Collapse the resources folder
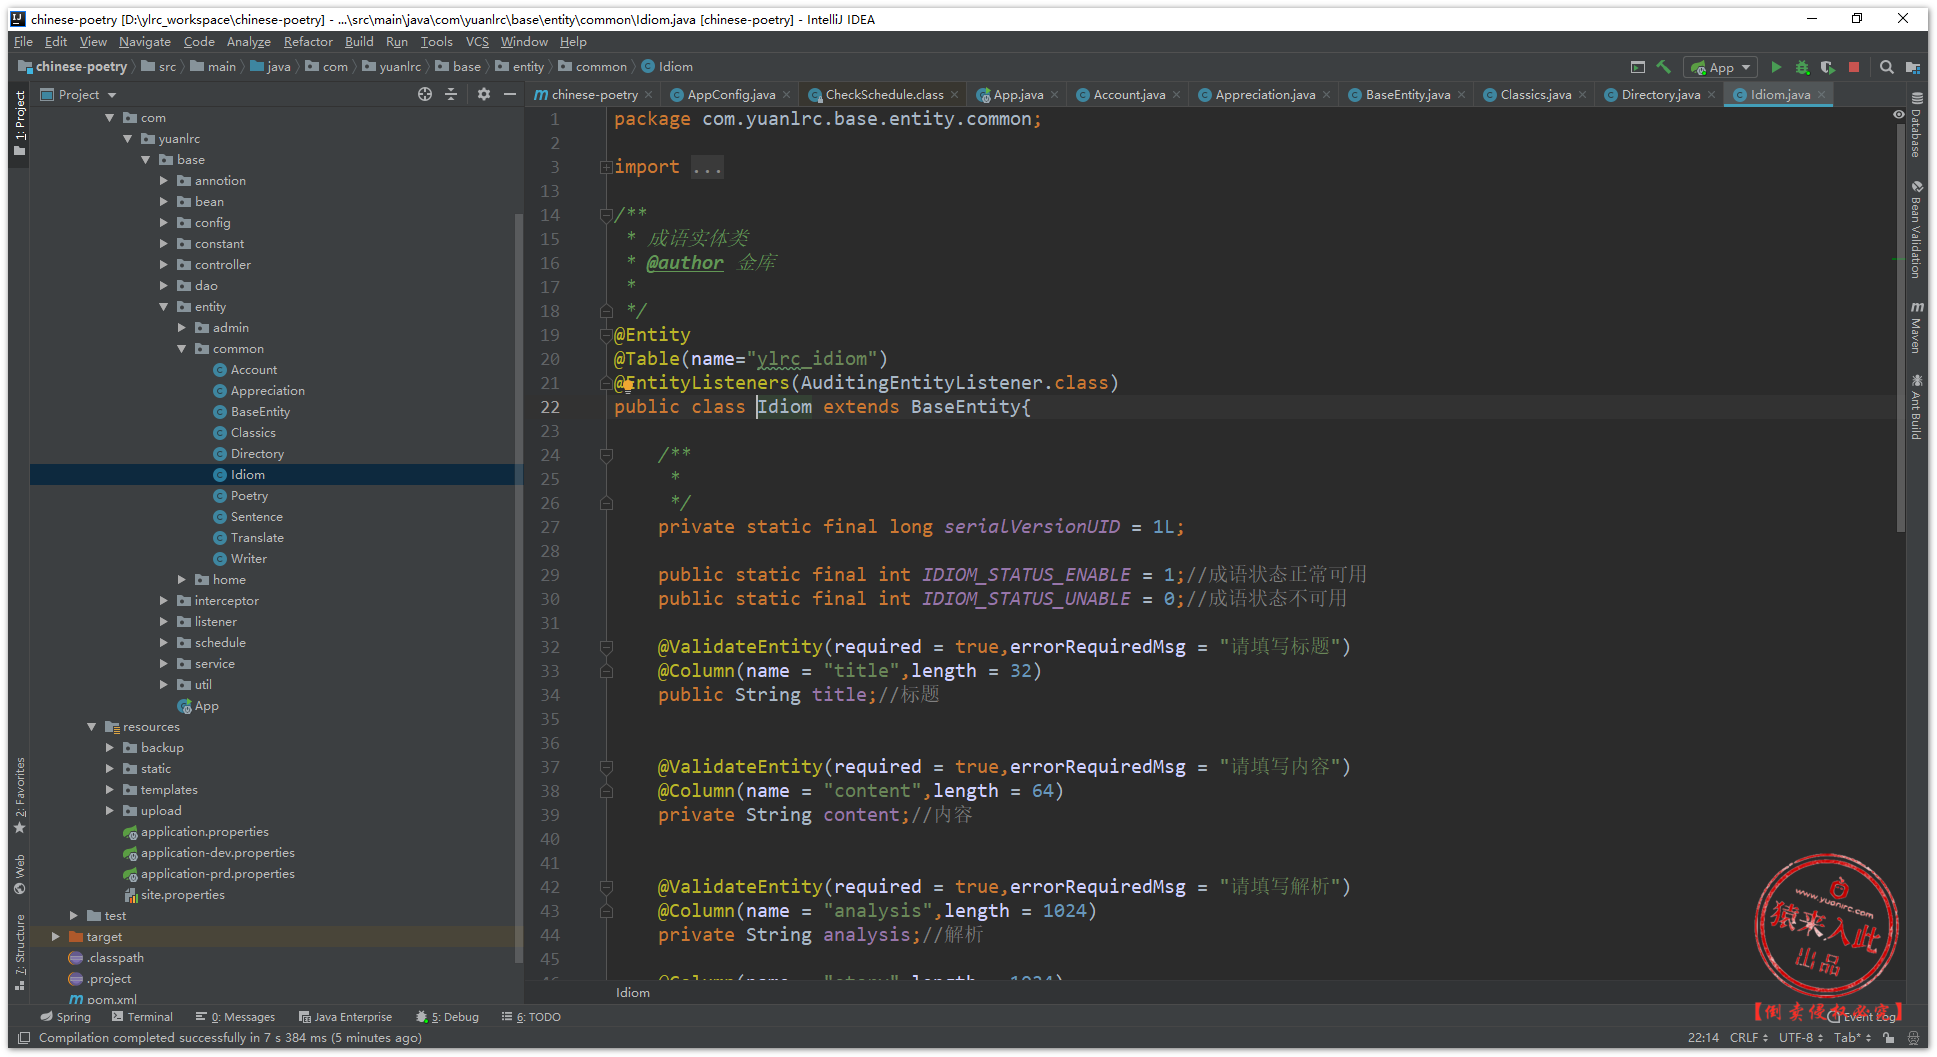Screen dimensions: 1937x1057 click(x=92, y=727)
